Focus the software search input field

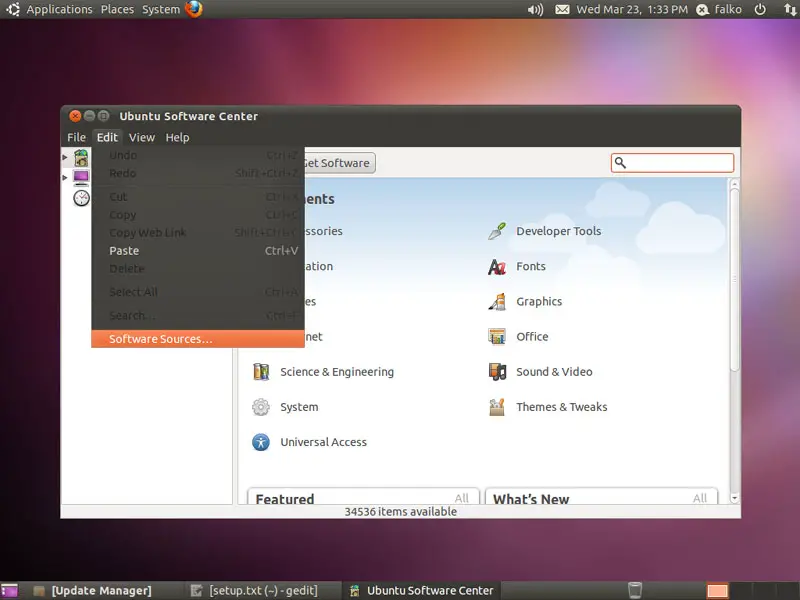(x=672, y=163)
